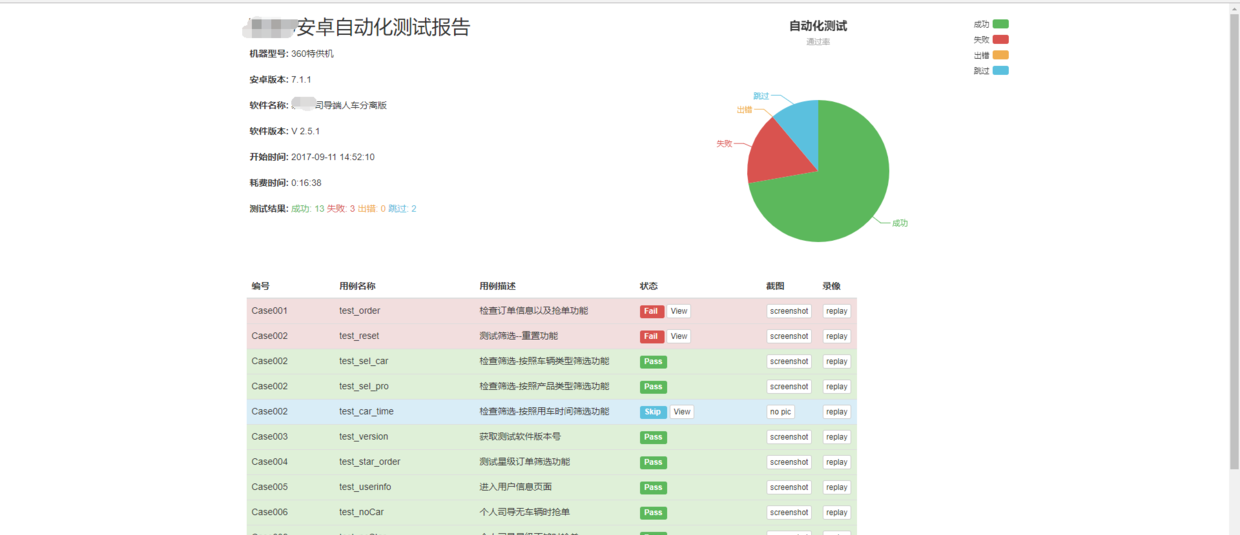Play replay for test_sel_car
Viewport: 1240px width, 535px height.
point(837,361)
